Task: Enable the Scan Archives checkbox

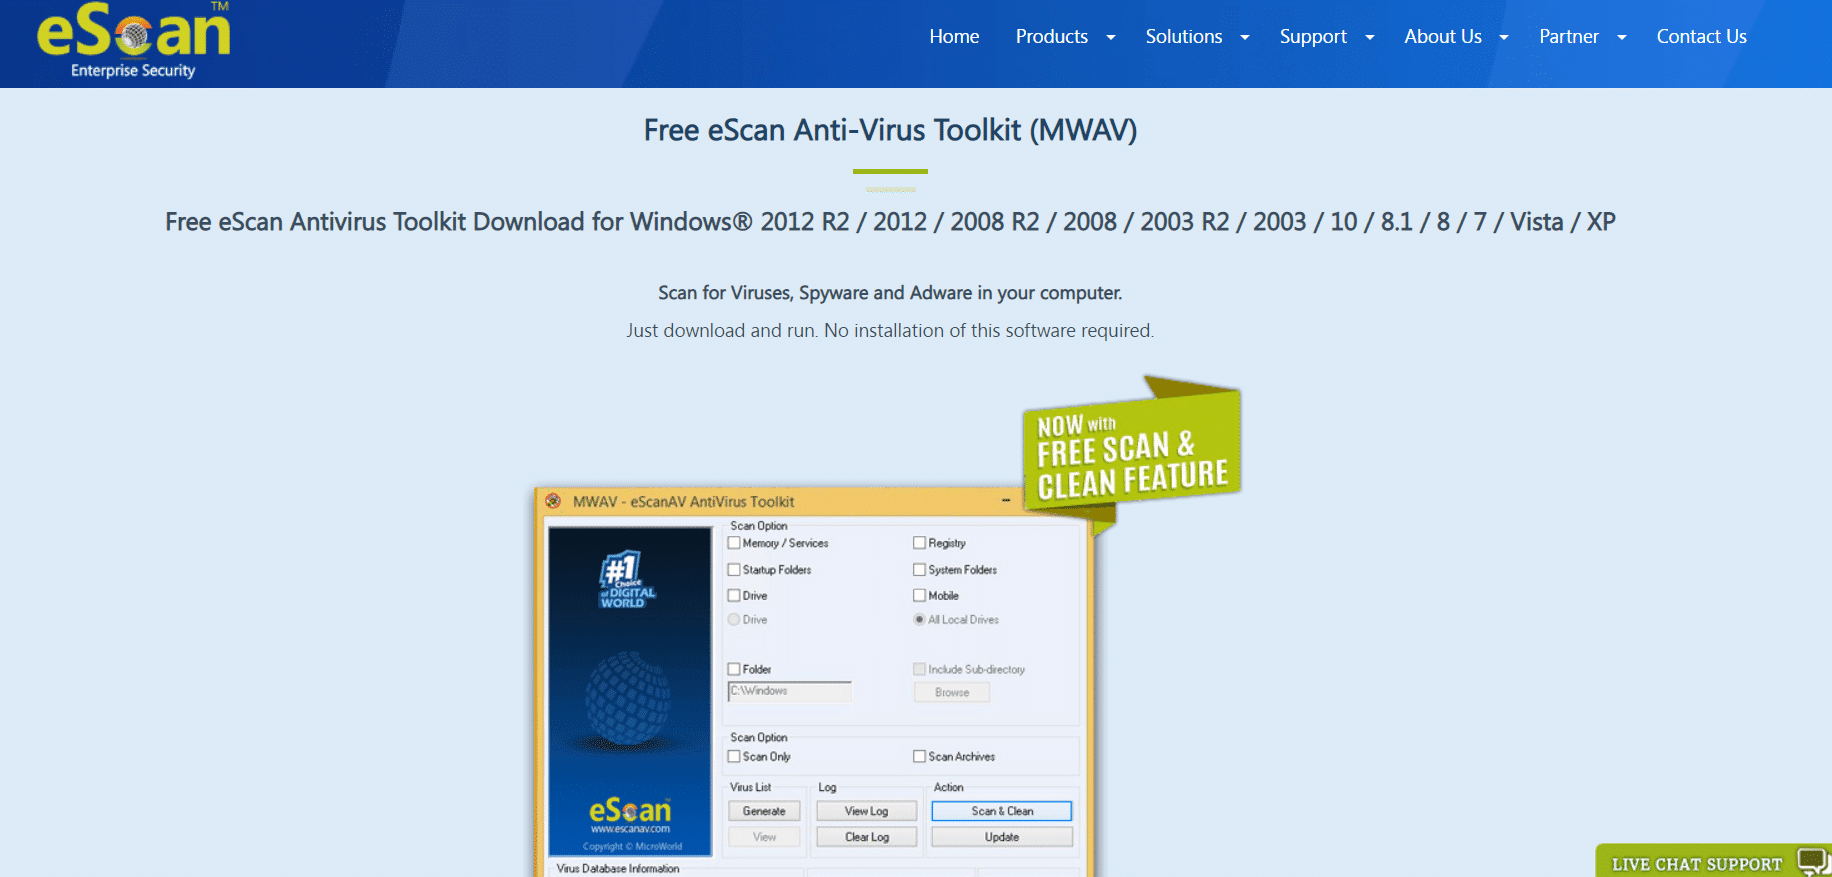Action: click(919, 757)
